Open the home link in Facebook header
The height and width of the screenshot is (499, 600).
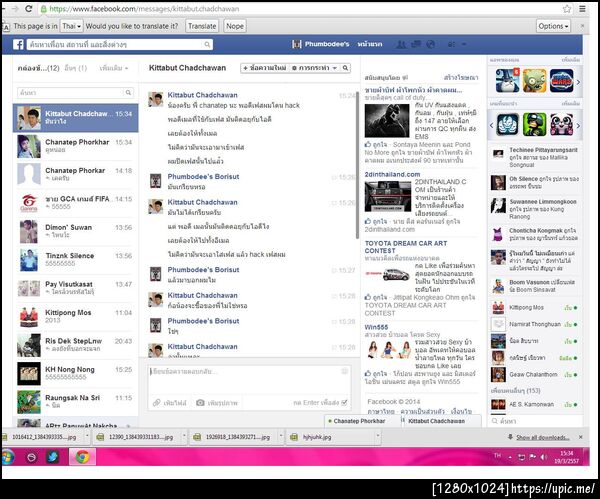coord(370,44)
